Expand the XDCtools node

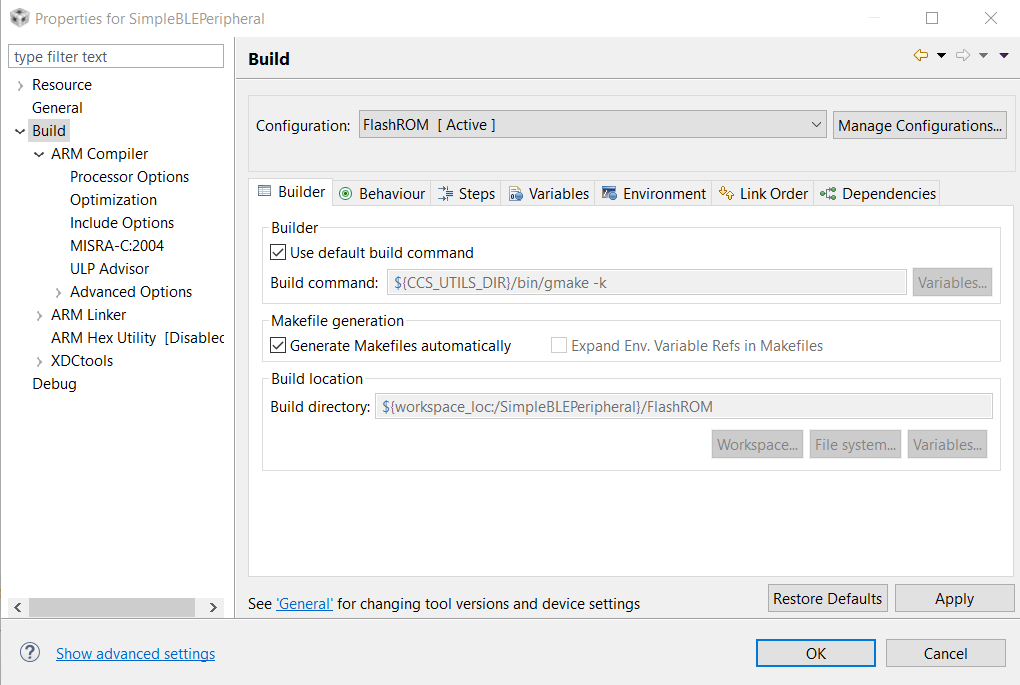coord(39,361)
